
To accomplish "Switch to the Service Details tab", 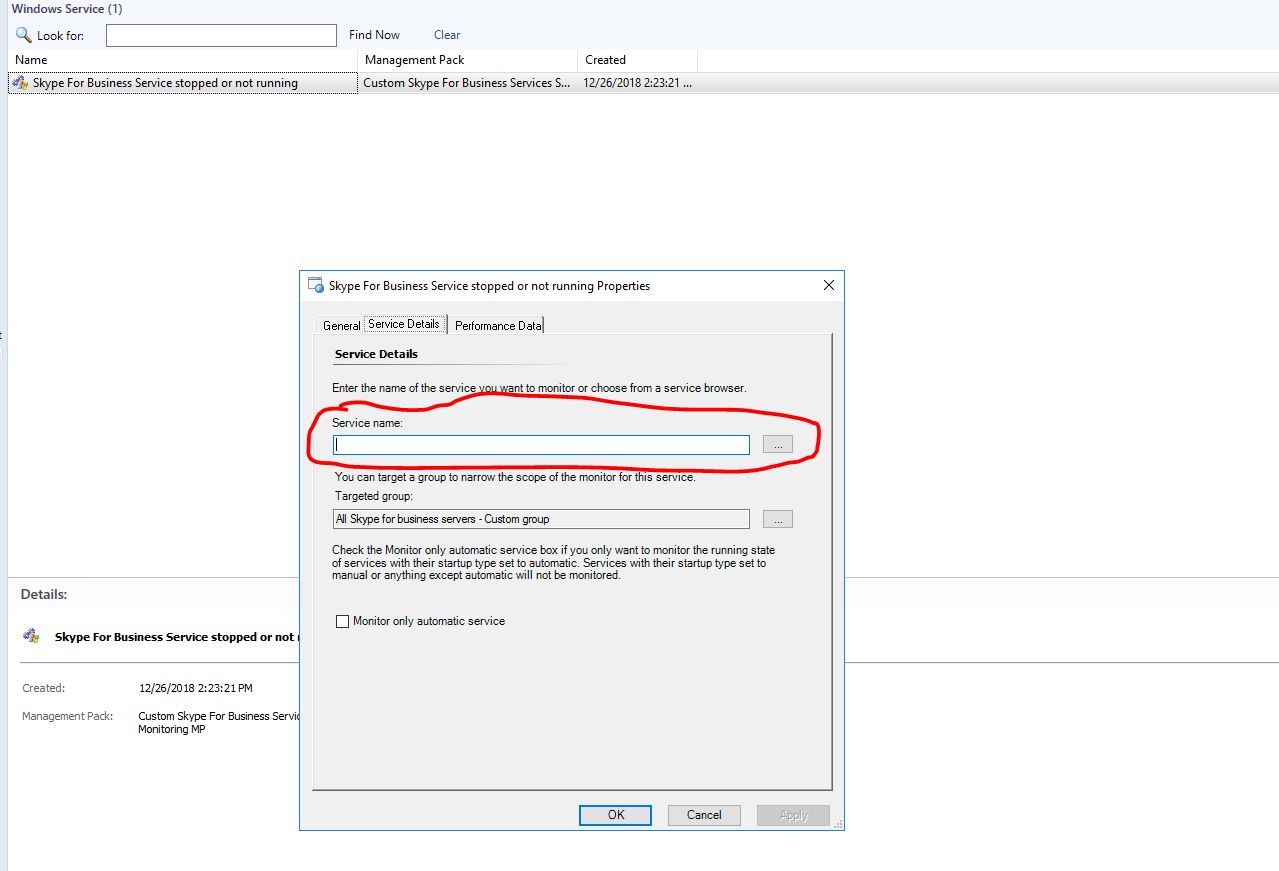I will pyautogui.click(x=404, y=324).
